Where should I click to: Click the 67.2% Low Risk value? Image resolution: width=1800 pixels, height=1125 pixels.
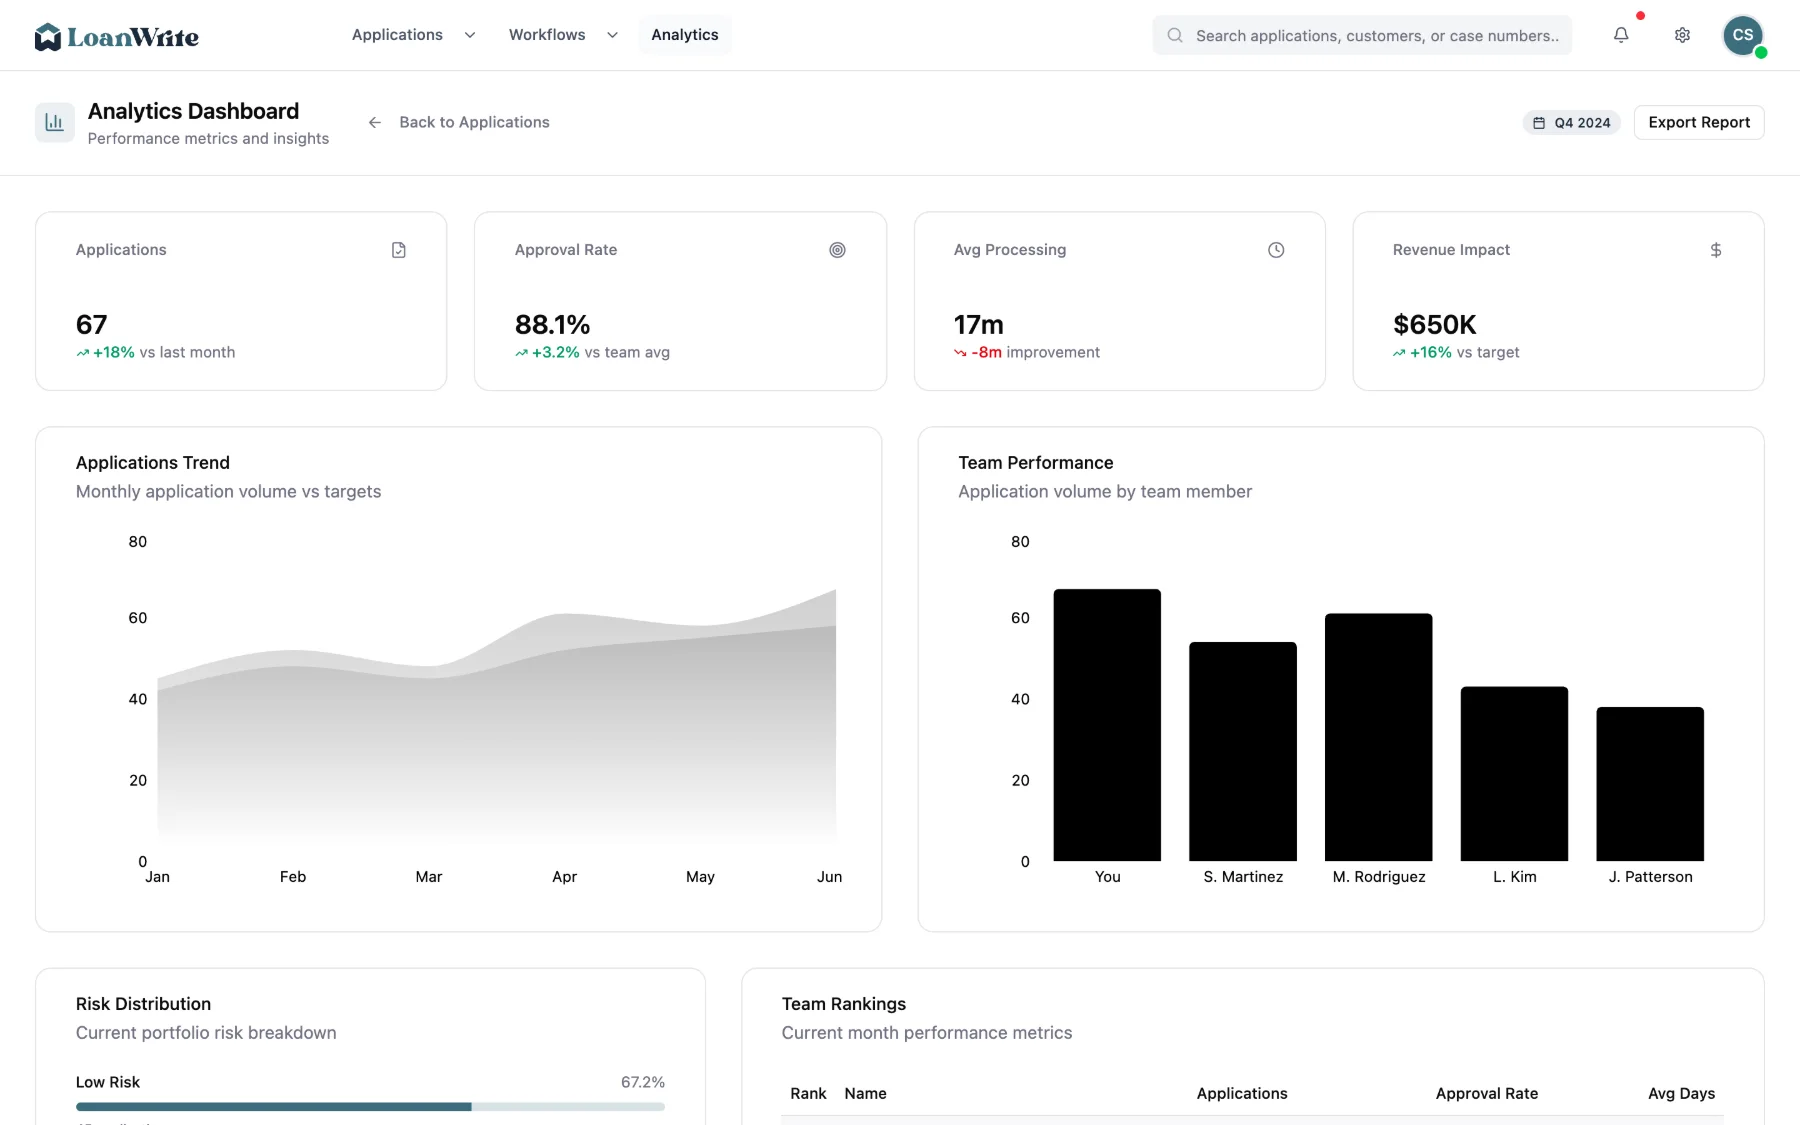643,1082
